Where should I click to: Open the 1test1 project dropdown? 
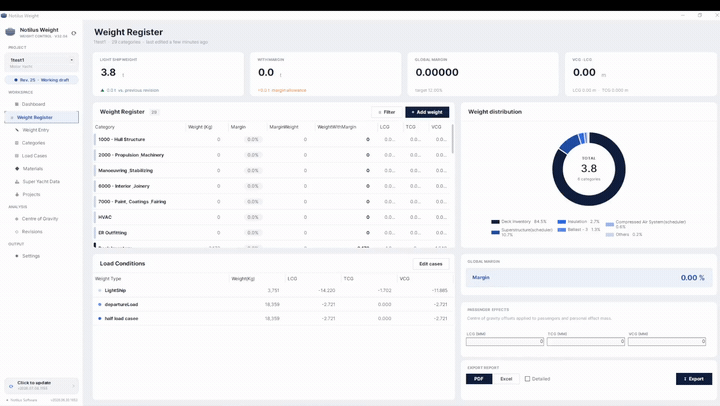(41, 62)
